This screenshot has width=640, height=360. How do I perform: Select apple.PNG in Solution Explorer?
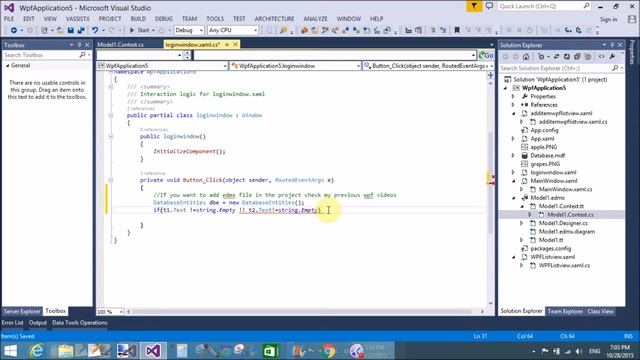point(543,147)
